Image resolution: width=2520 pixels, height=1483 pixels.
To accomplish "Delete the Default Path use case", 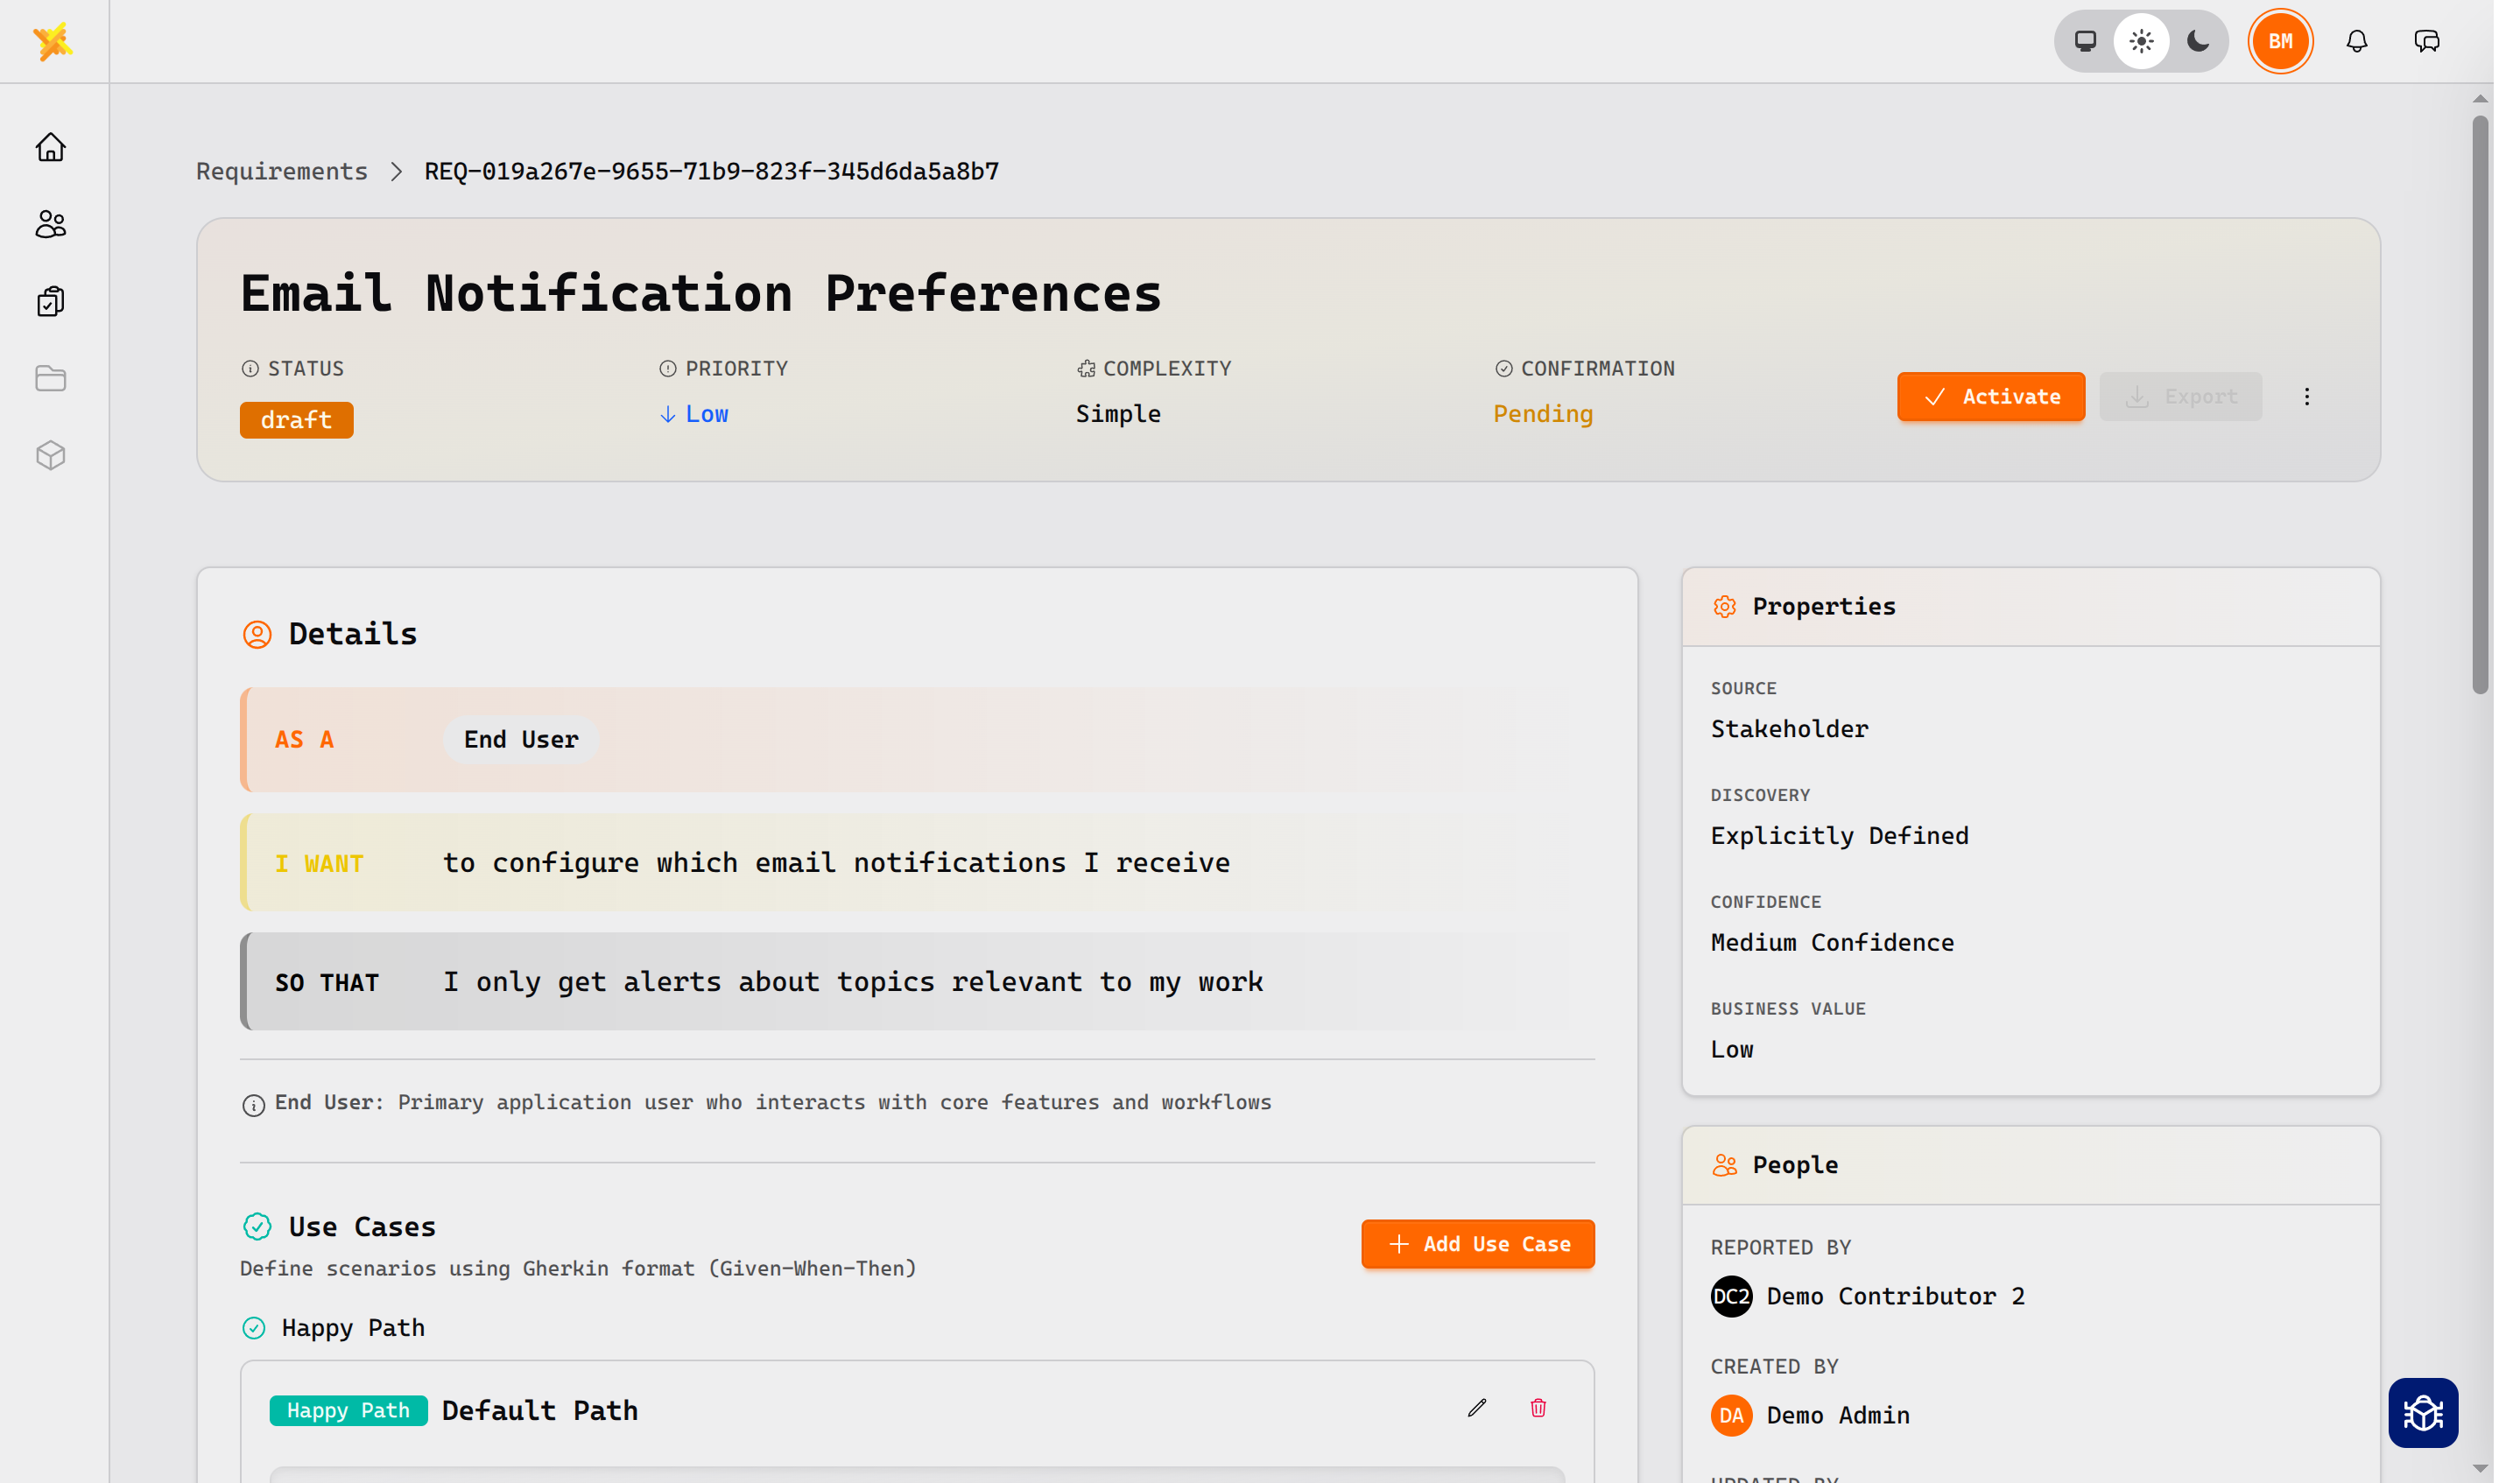I will tap(1538, 1408).
